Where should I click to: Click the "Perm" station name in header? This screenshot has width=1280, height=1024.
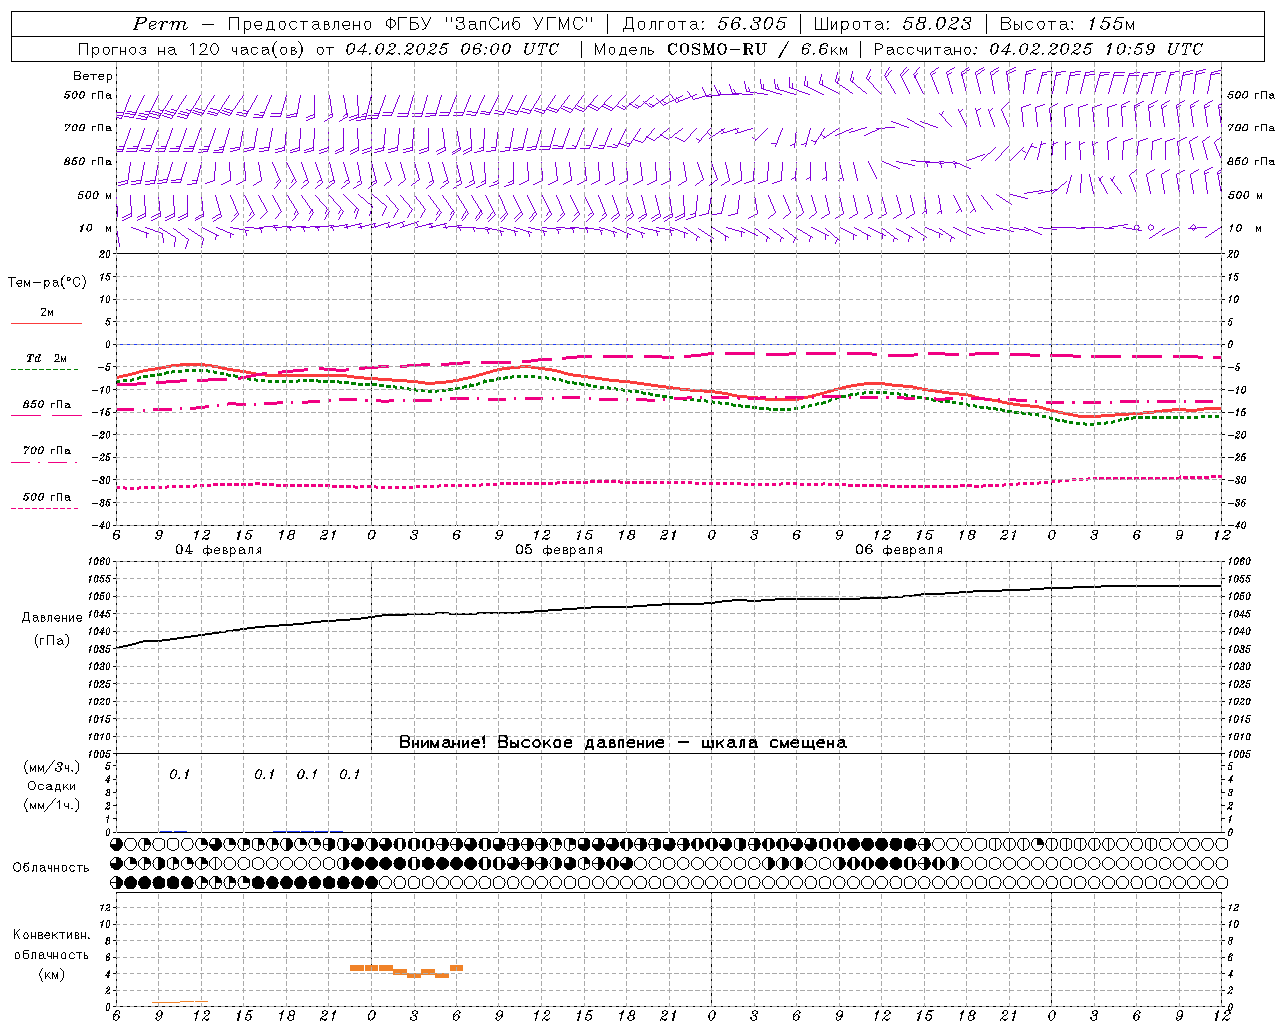pos(159,24)
